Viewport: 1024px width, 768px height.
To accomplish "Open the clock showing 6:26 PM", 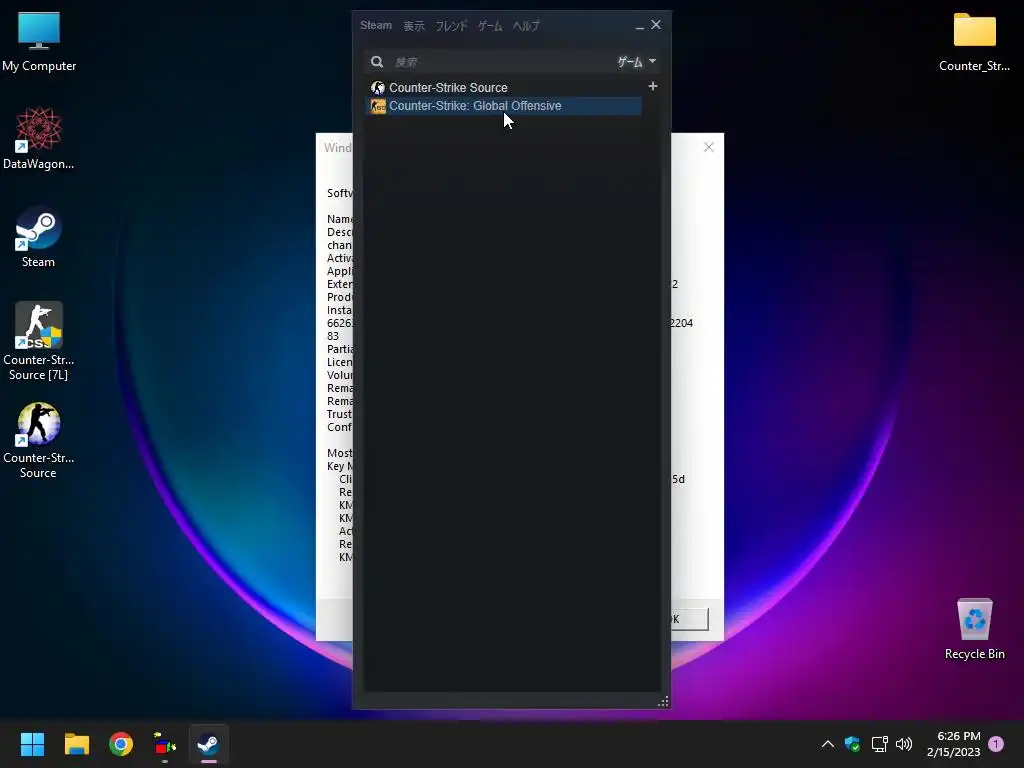I will [953, 744].
